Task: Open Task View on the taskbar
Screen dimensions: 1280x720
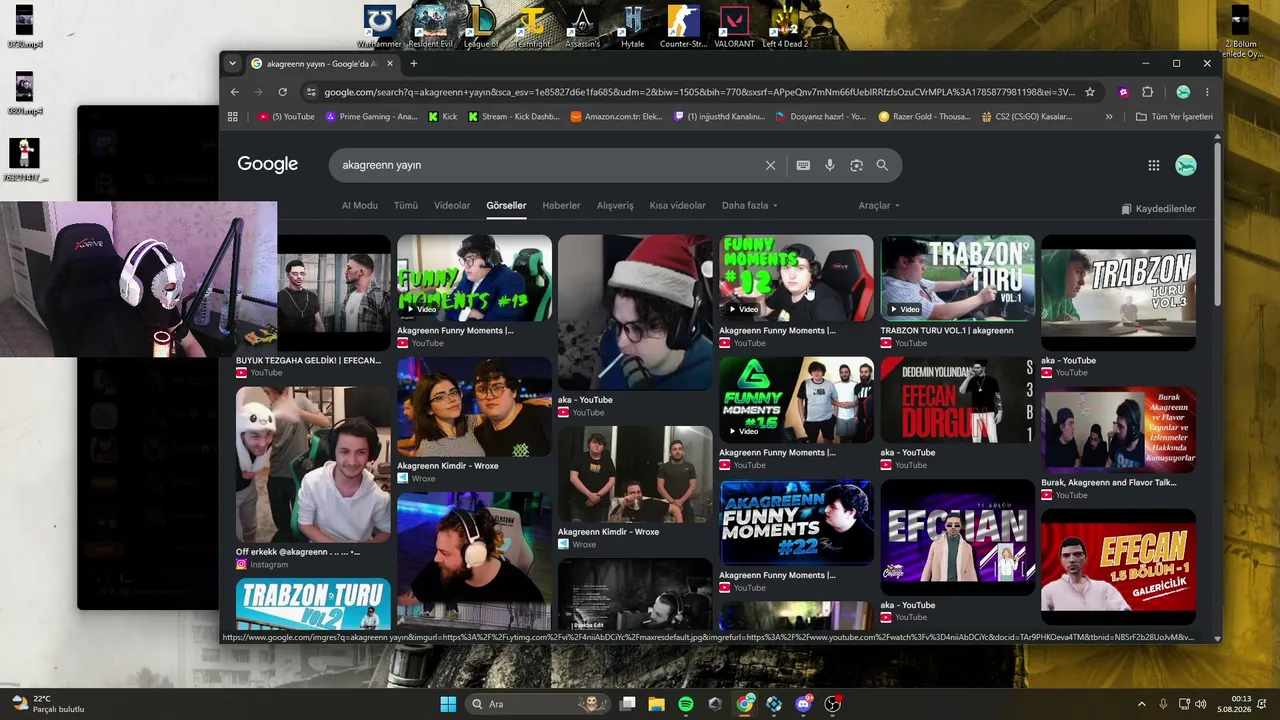Action: point(628,704)
